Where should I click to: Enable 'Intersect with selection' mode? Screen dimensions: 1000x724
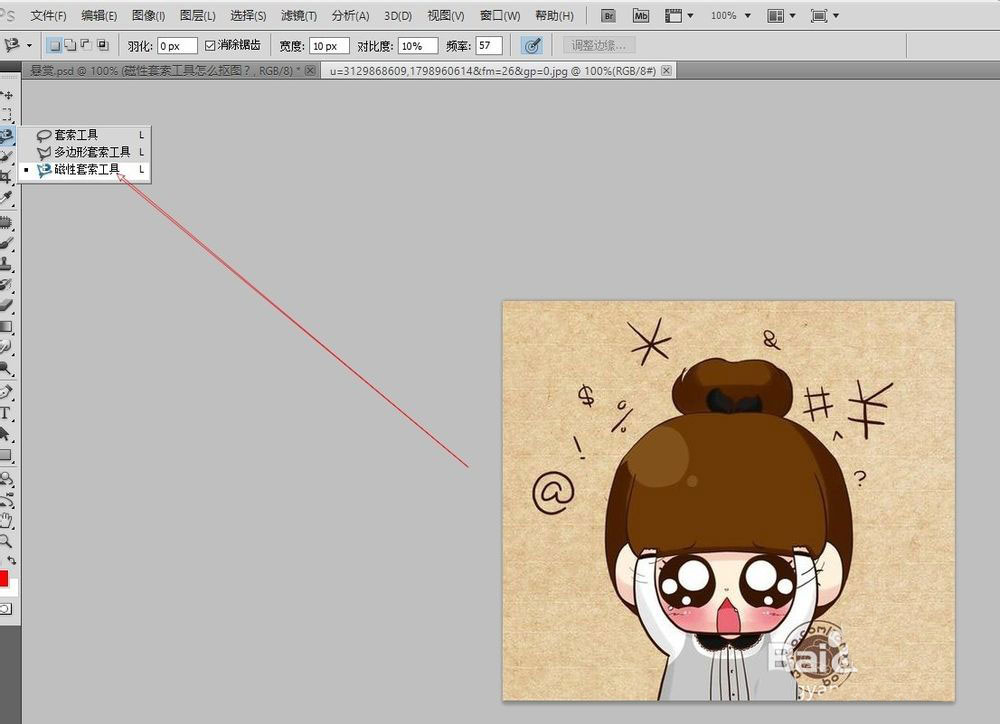point(102,46)
